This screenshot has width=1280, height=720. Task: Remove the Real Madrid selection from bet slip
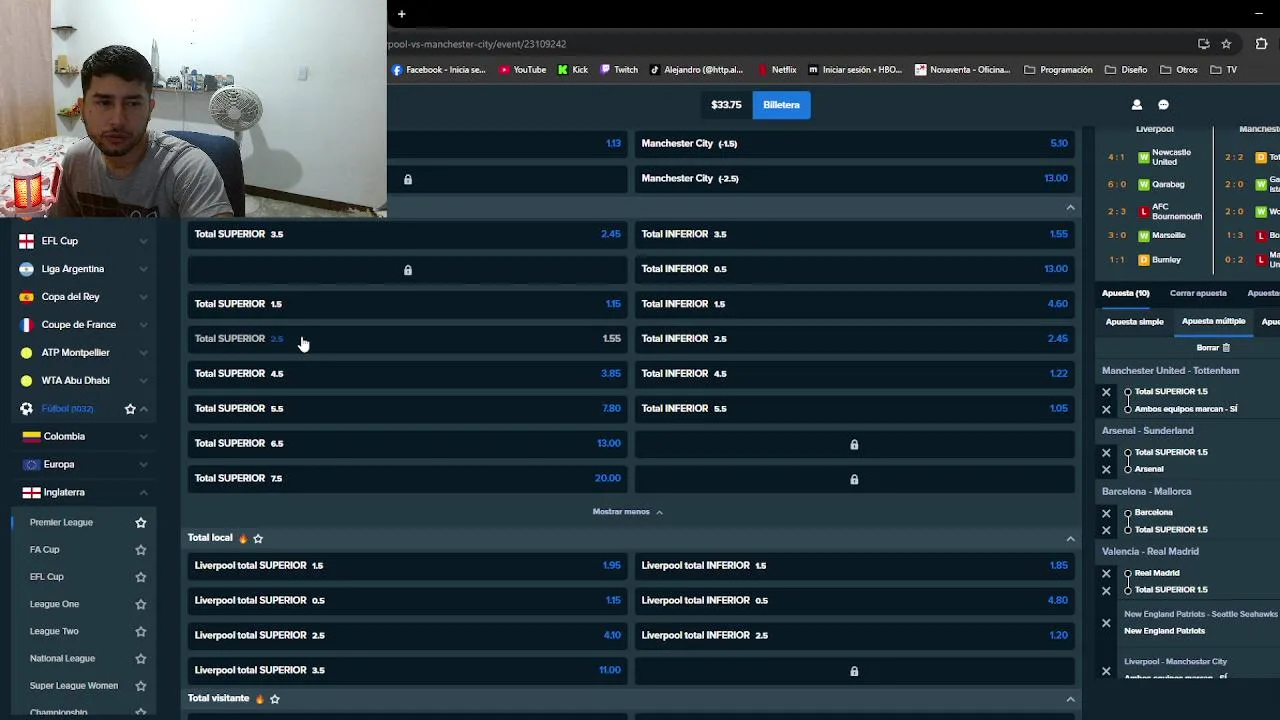pos(1106,573)
